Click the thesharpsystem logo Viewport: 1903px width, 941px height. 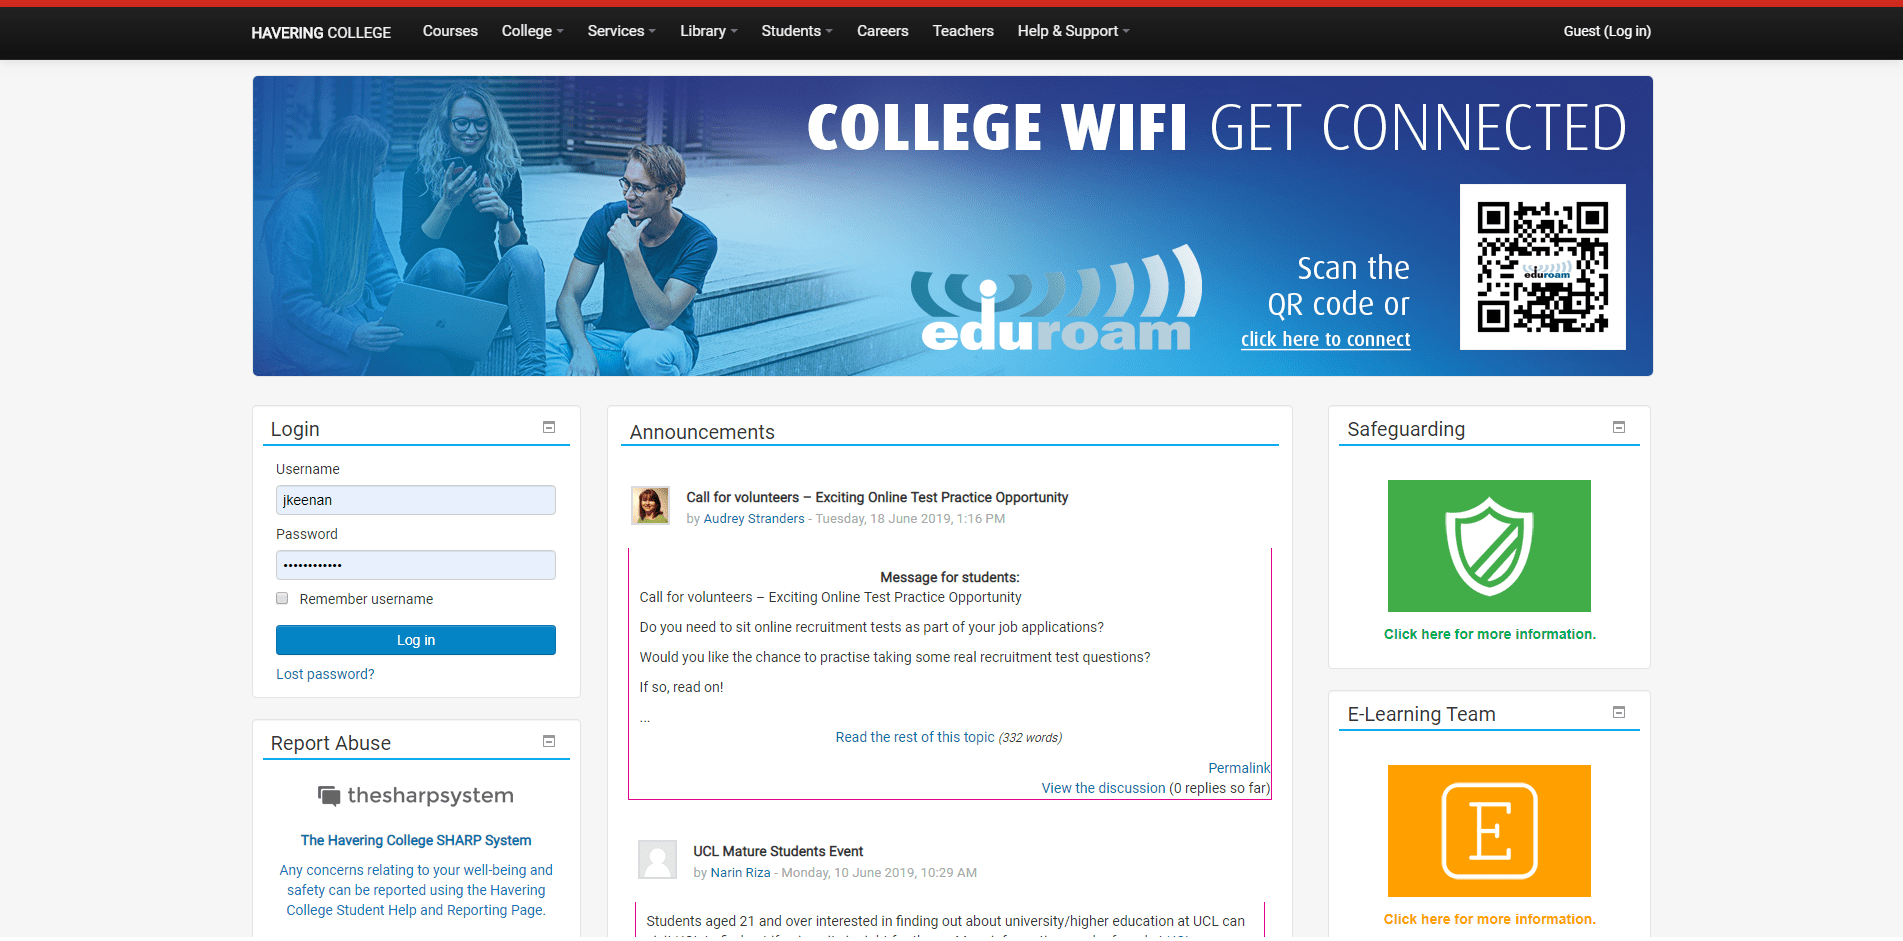(x=416, y=796)
